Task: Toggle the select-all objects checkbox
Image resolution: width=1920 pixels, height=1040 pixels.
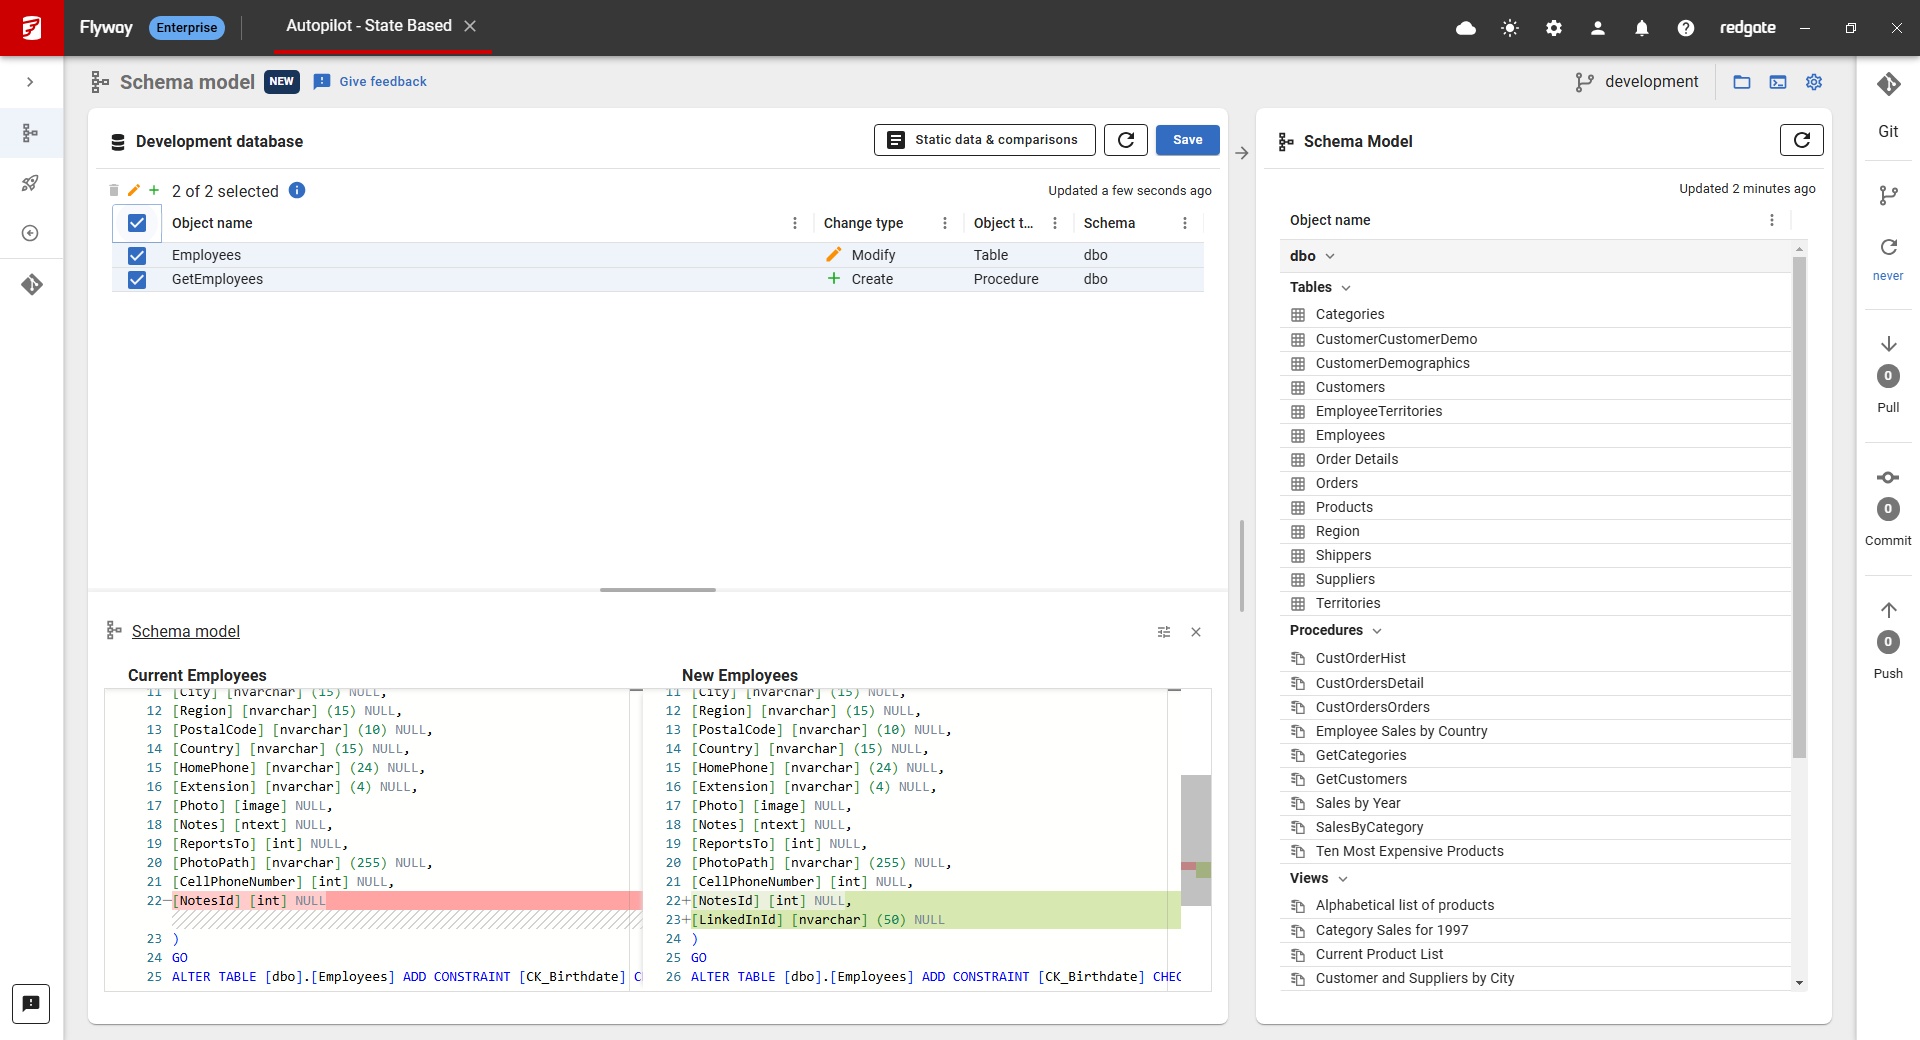Action: (x=137, y=223)
